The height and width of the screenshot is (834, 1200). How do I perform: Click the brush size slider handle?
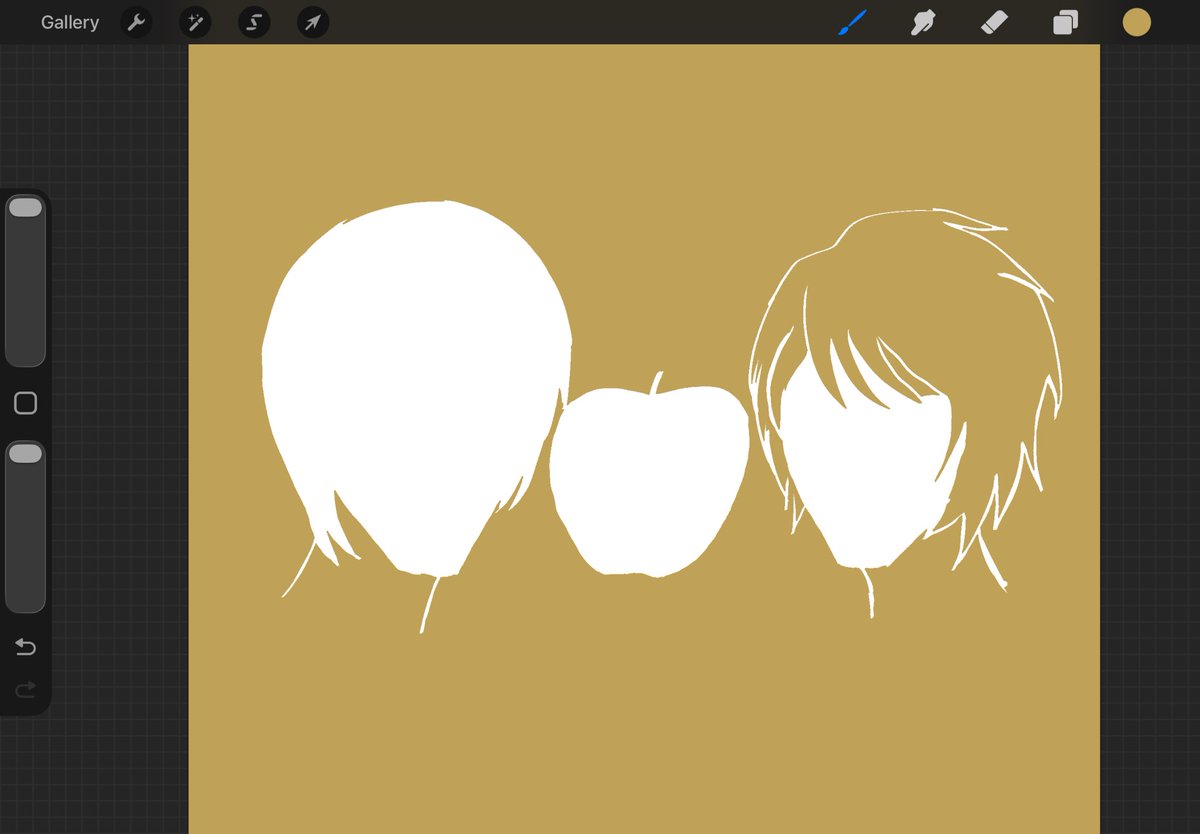point(25,208)
